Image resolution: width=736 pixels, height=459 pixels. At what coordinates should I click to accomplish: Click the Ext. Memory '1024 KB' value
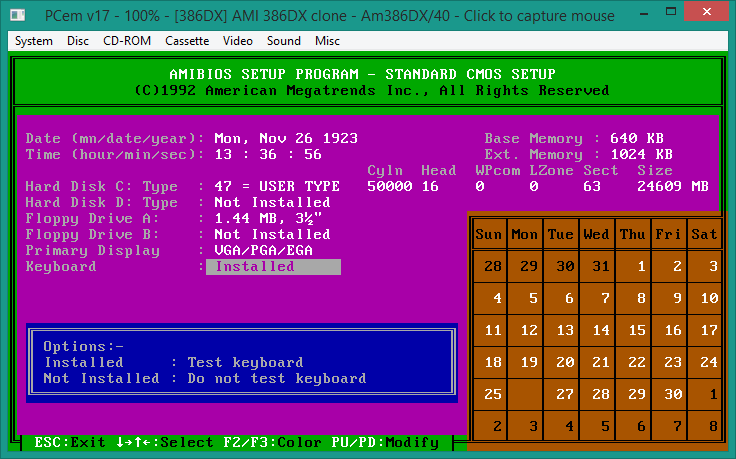642,154
